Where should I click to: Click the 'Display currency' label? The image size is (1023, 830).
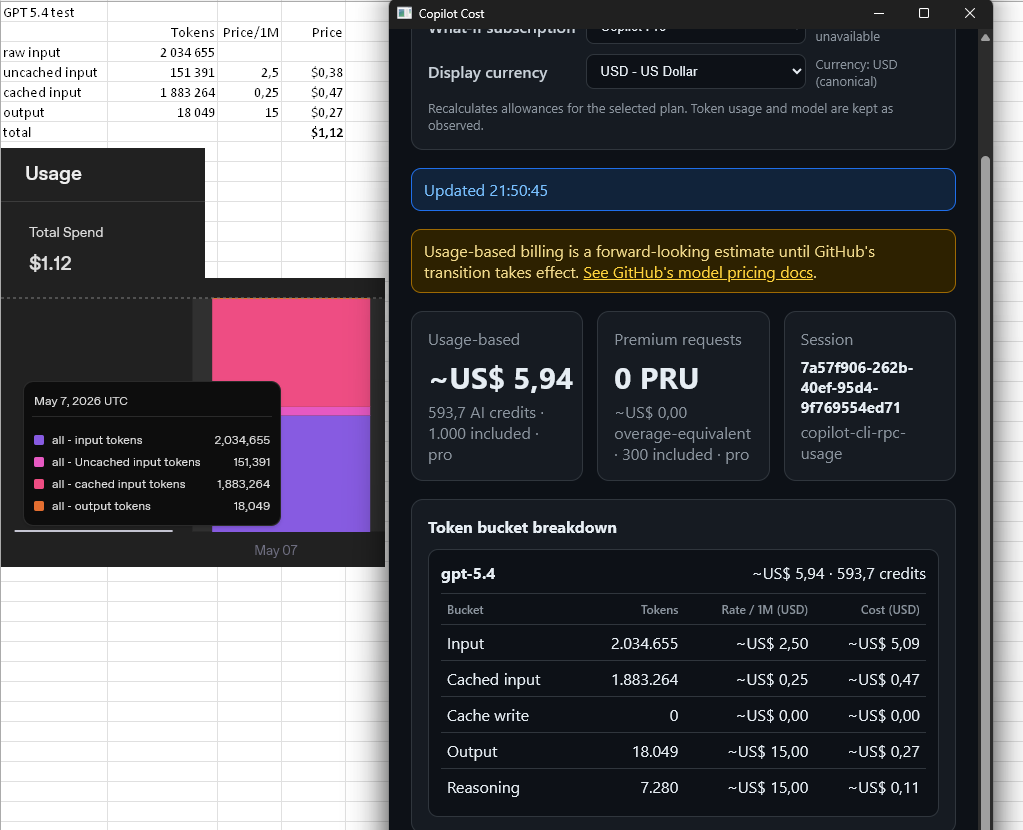coord(487,72)
